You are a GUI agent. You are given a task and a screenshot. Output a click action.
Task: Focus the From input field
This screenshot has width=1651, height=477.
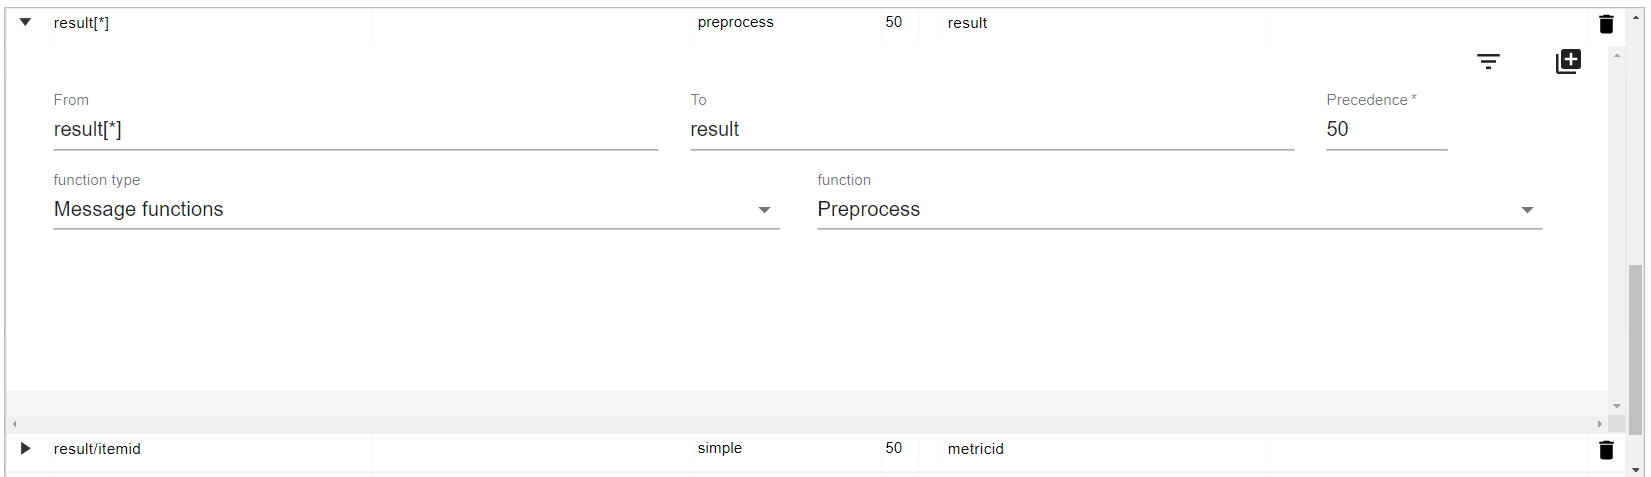[x=355, y=130]
